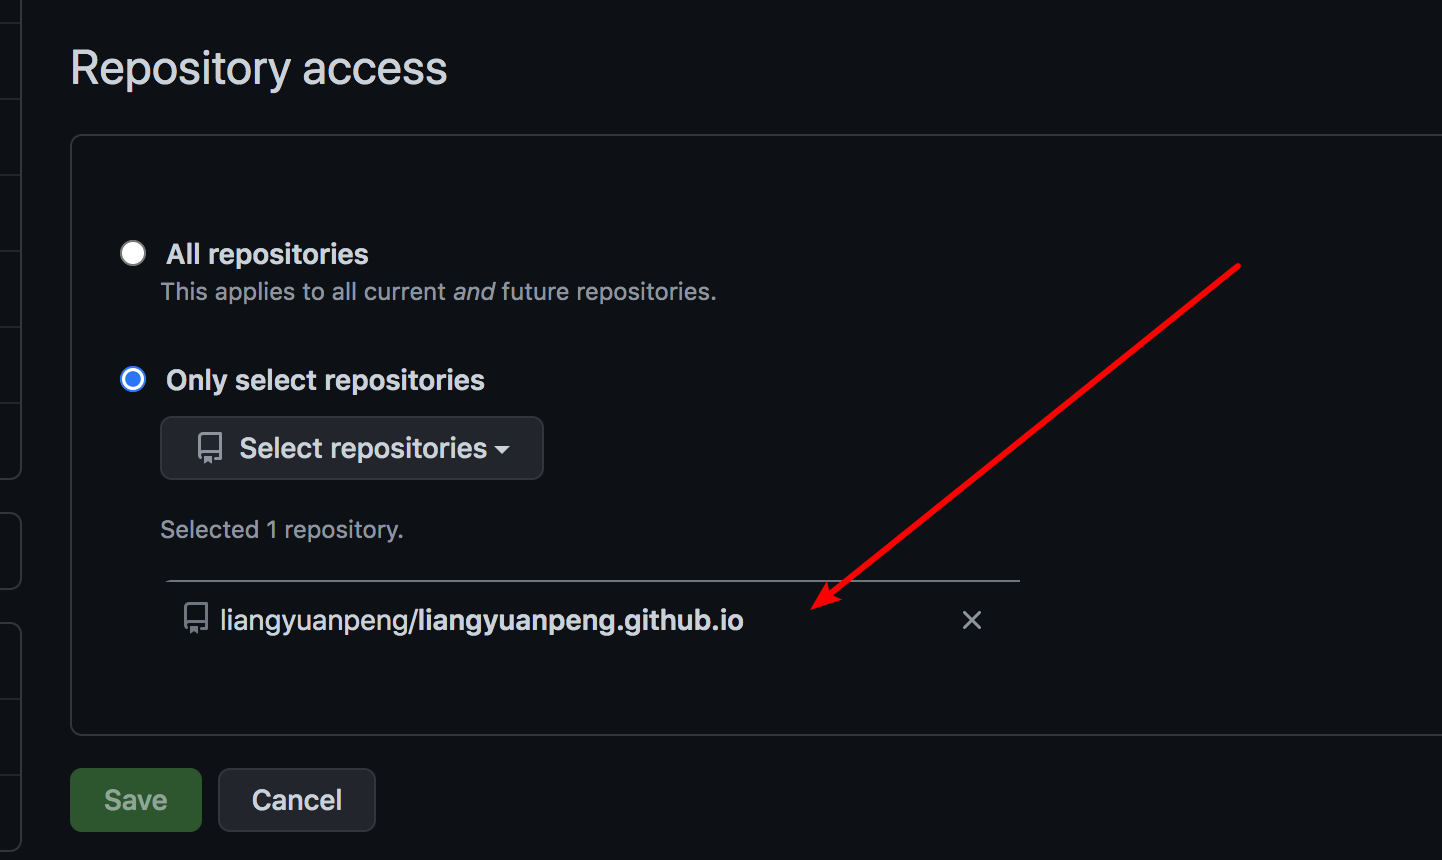Image resolution: width=1442 pixels, height=860 pixels.
Task: Open the liangyuanpeng.github.io repository name link
Action: (x=581, y=620)
